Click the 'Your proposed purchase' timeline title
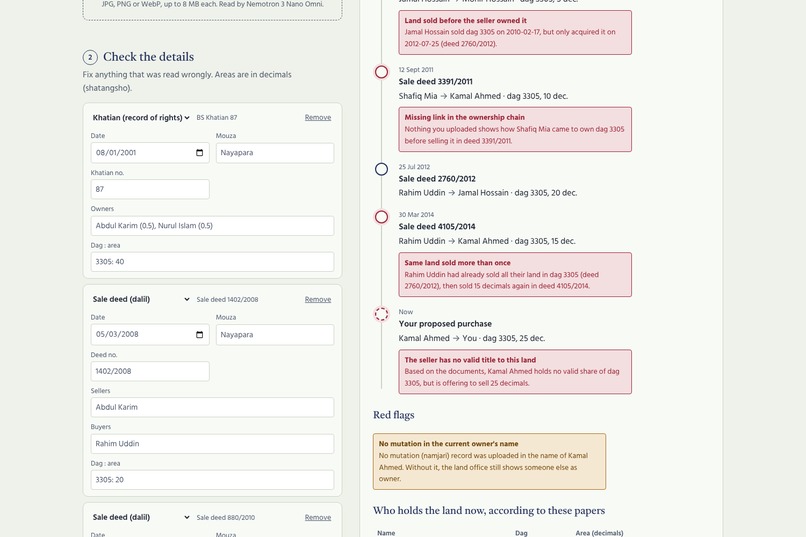Screen dimensions: 806x537 pos(445,324)
